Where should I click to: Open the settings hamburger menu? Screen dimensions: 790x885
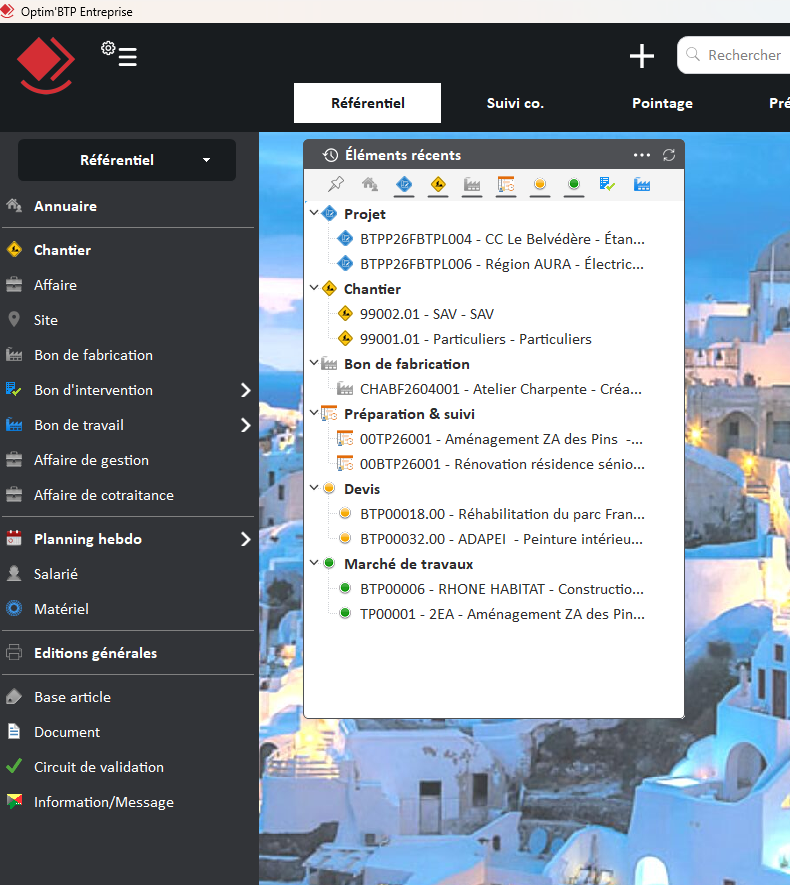click(120, 54)
